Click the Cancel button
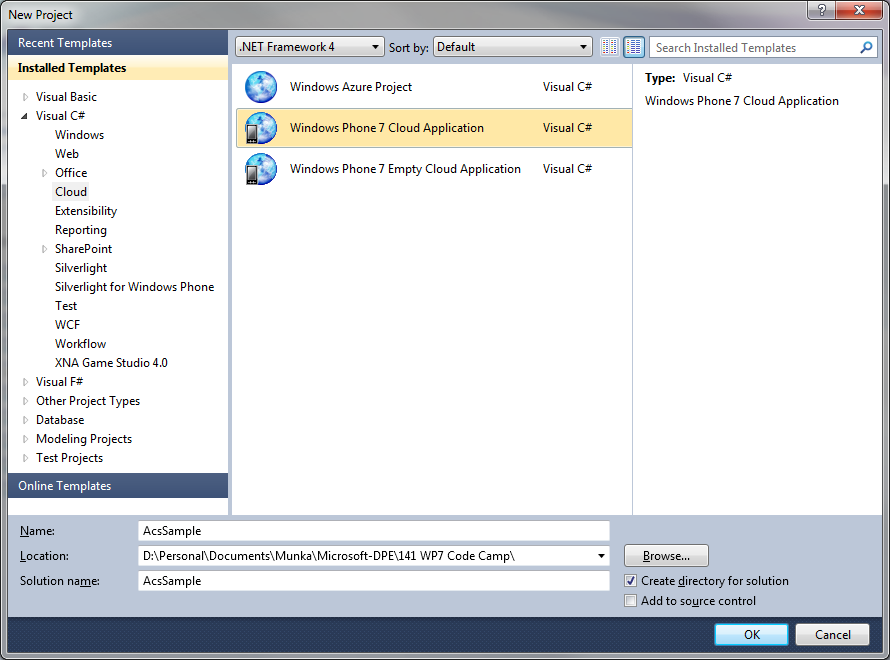890x660 pixels. click(x=833, y=634)
